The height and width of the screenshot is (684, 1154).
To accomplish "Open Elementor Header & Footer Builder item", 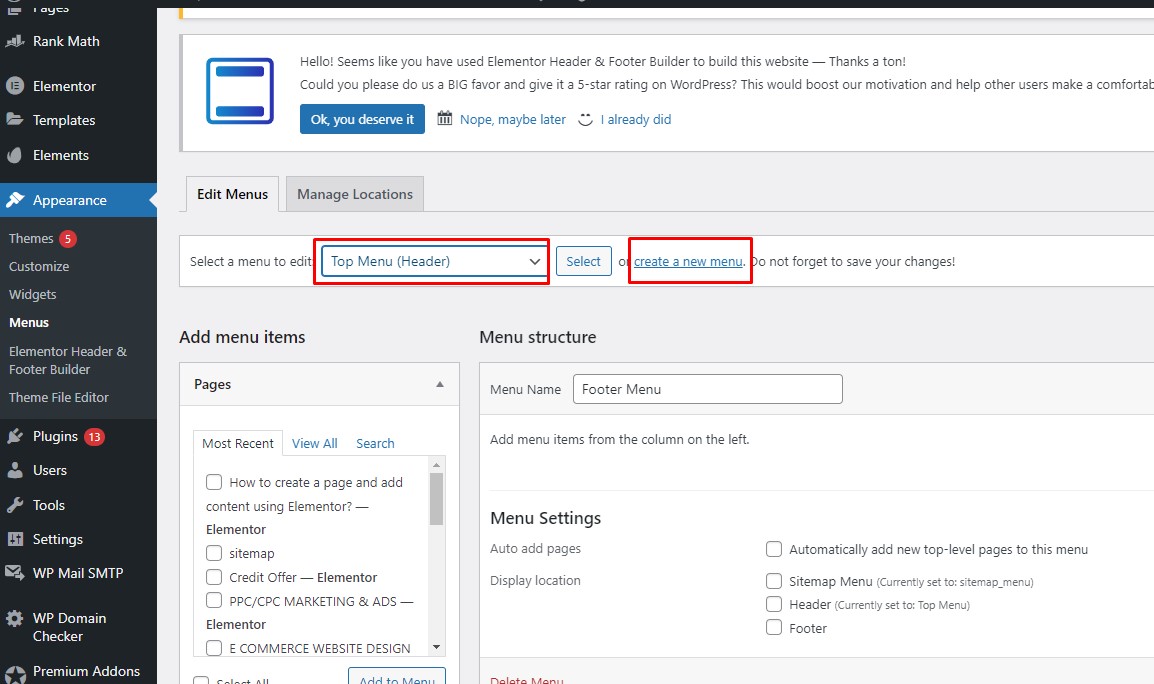I will [68, 360].
